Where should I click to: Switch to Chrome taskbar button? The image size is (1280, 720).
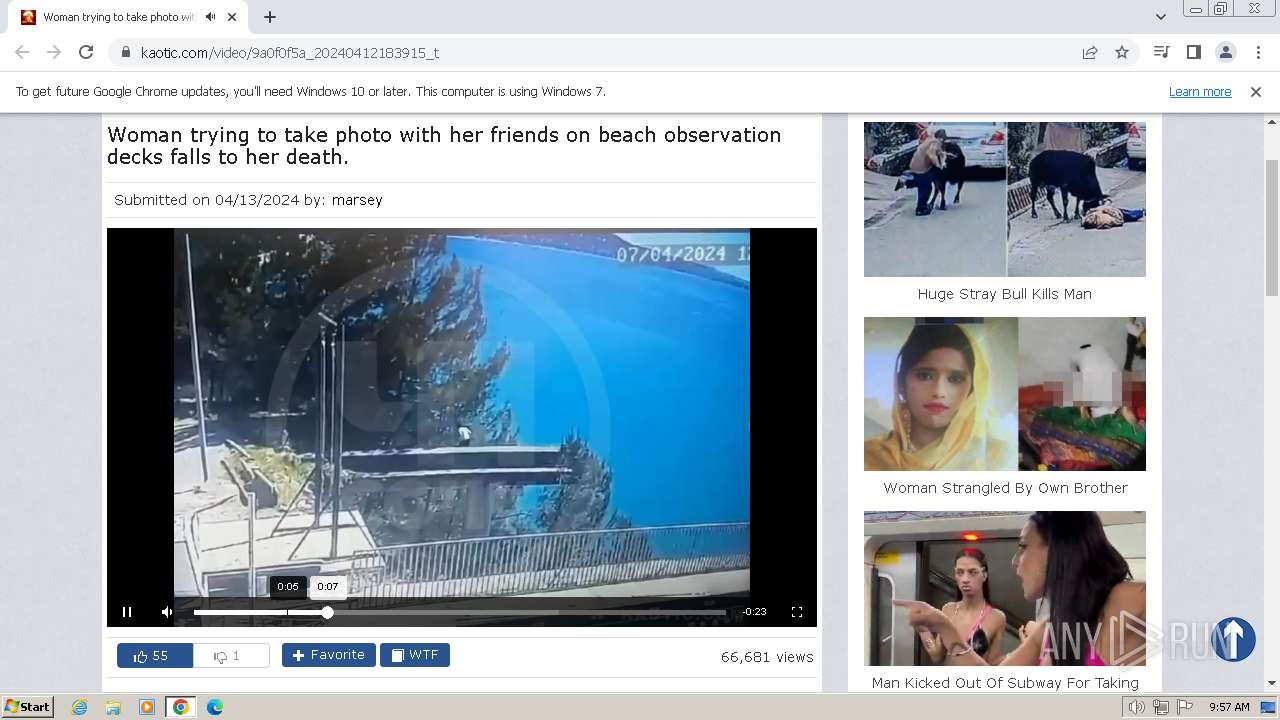180,707
